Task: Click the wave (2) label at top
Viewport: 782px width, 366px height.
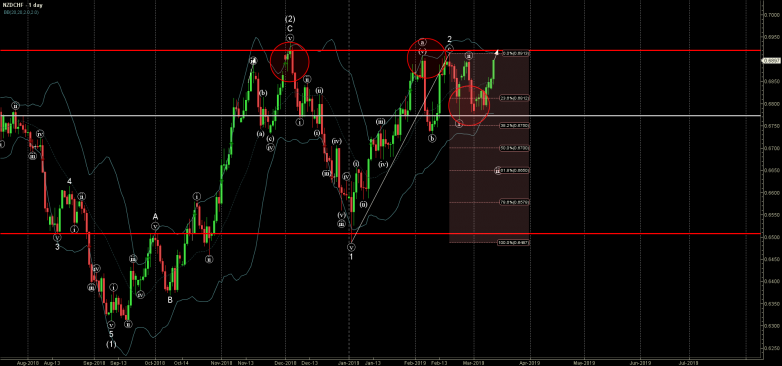Action: point(290,19)
